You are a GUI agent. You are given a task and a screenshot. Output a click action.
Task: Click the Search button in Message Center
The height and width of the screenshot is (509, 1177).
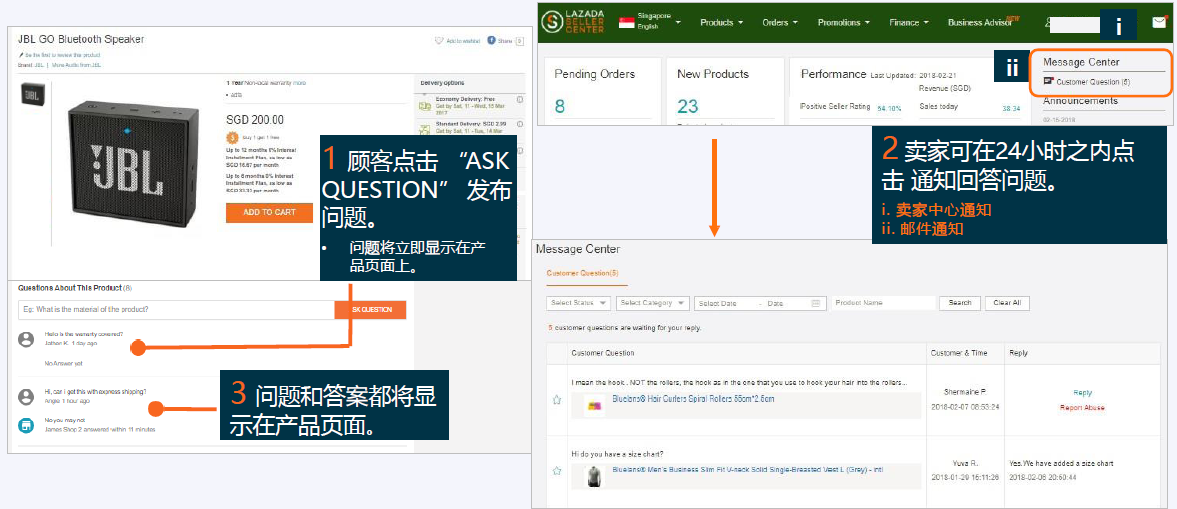click(960, 303)
